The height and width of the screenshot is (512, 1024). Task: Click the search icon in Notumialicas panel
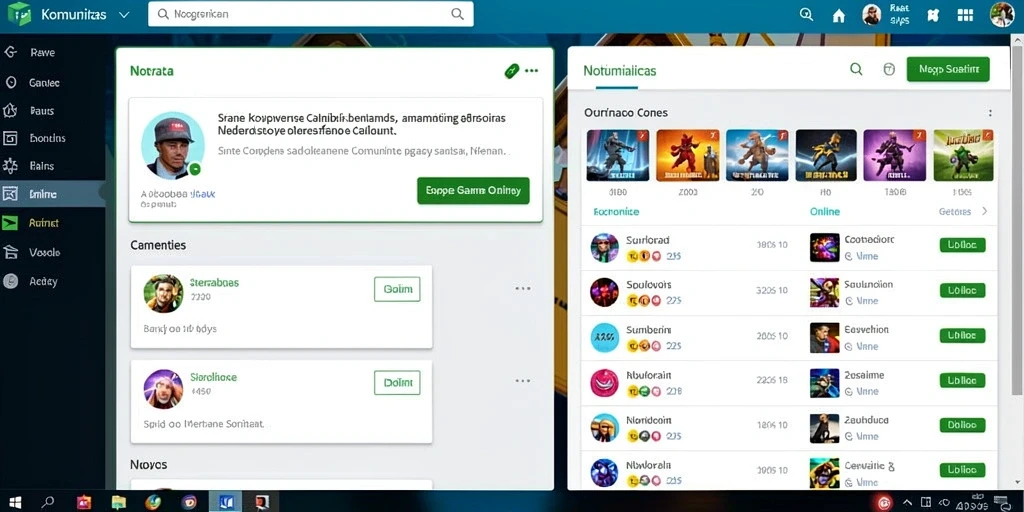(856, 69)
